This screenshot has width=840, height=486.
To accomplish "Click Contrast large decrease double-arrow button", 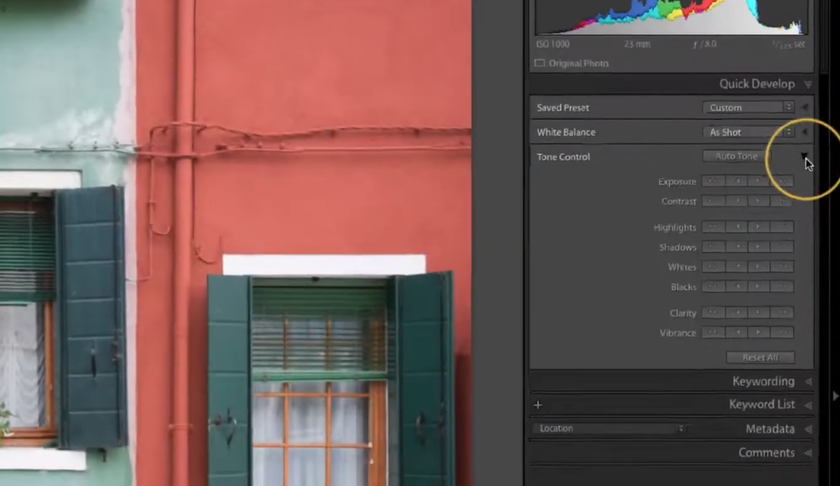I will point(713,201).
